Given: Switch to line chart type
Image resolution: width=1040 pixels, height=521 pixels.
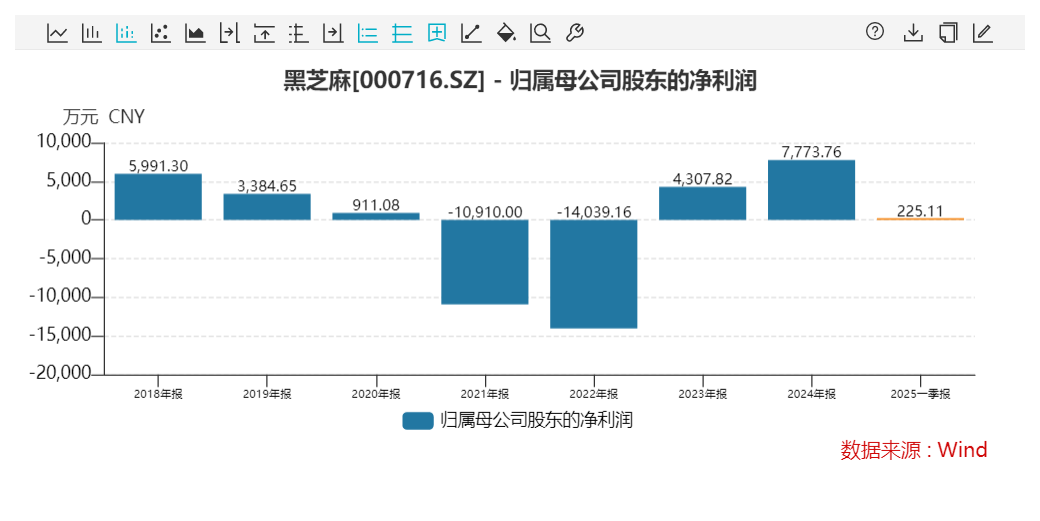Looking at the screenshot, I should [58, 32].
